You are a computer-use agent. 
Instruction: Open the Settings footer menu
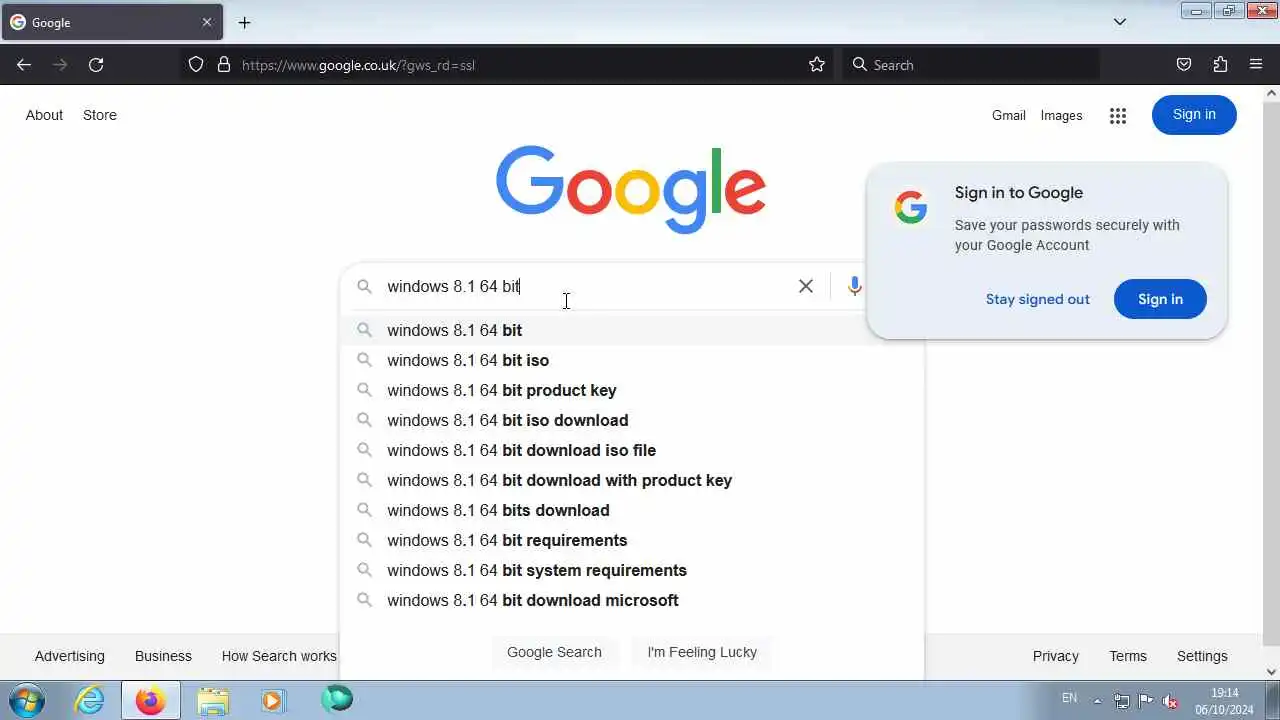(1202, 656)
